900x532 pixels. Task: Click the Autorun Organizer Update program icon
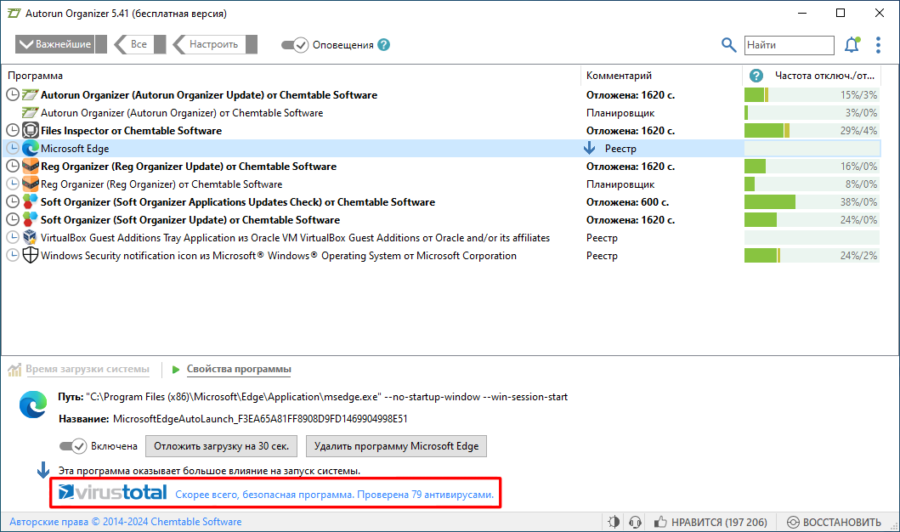point(30,95)
